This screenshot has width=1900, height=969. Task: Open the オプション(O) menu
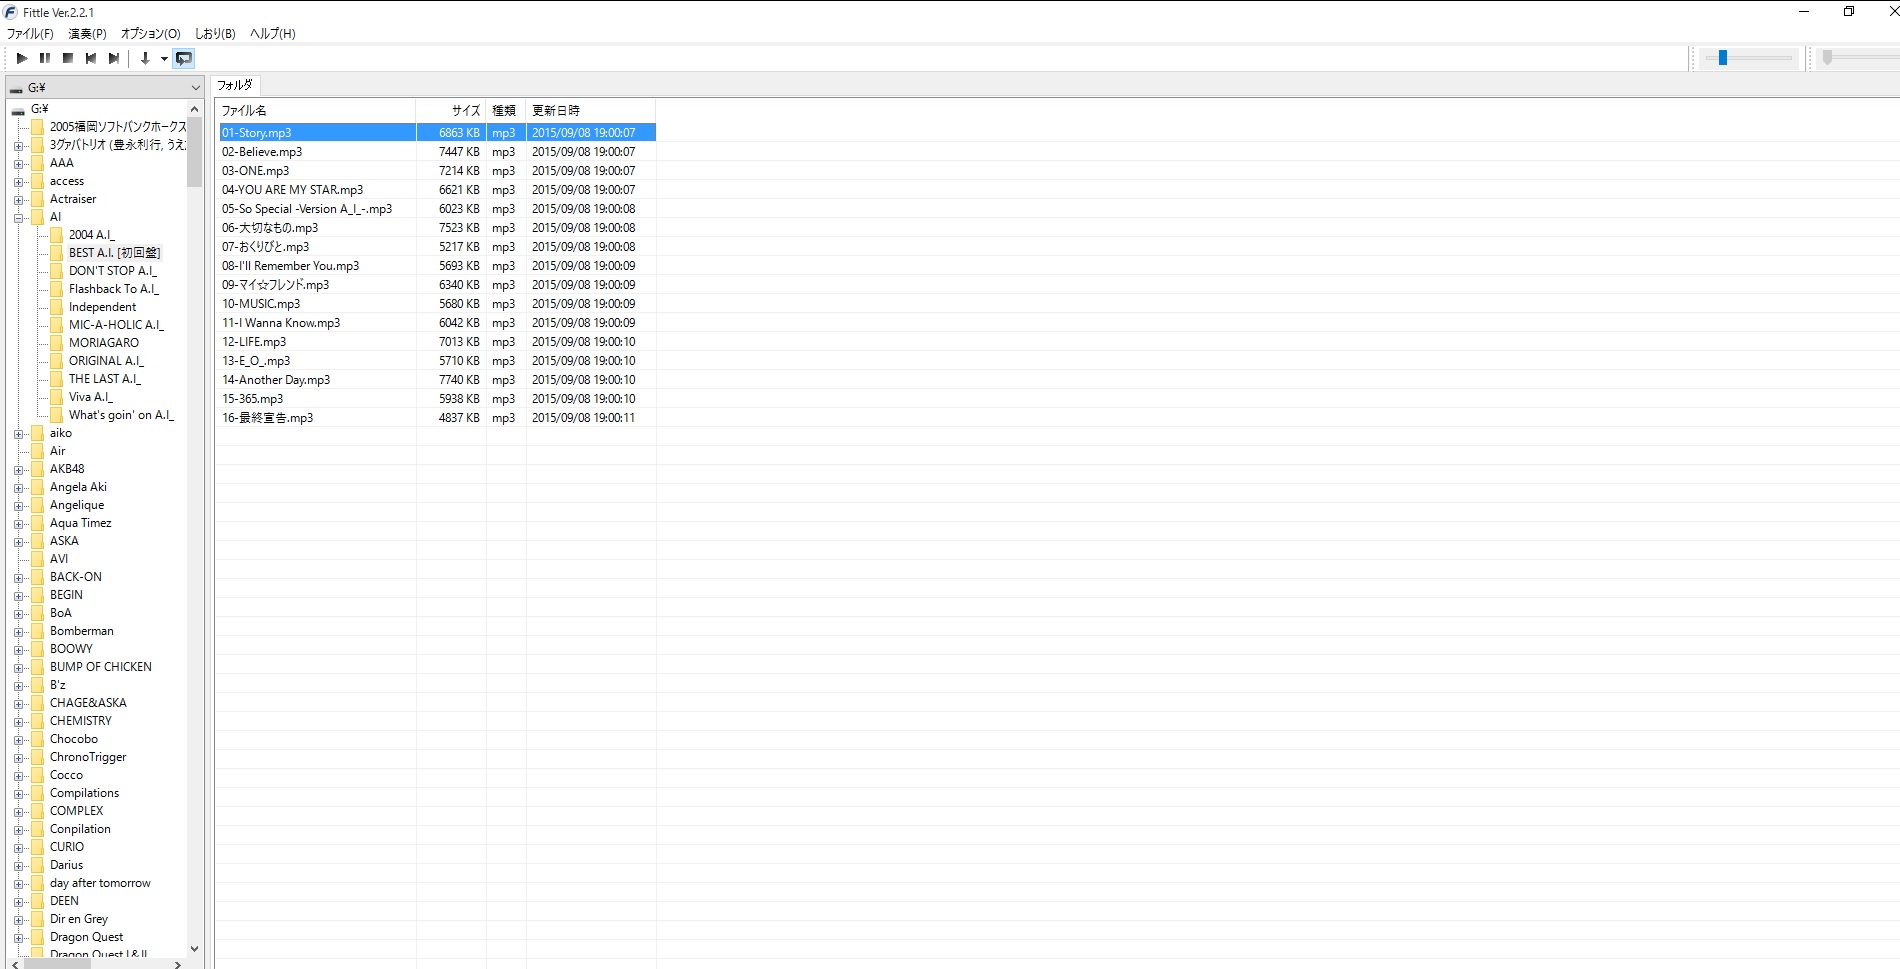pyautogui.click(x=150, y=33)
